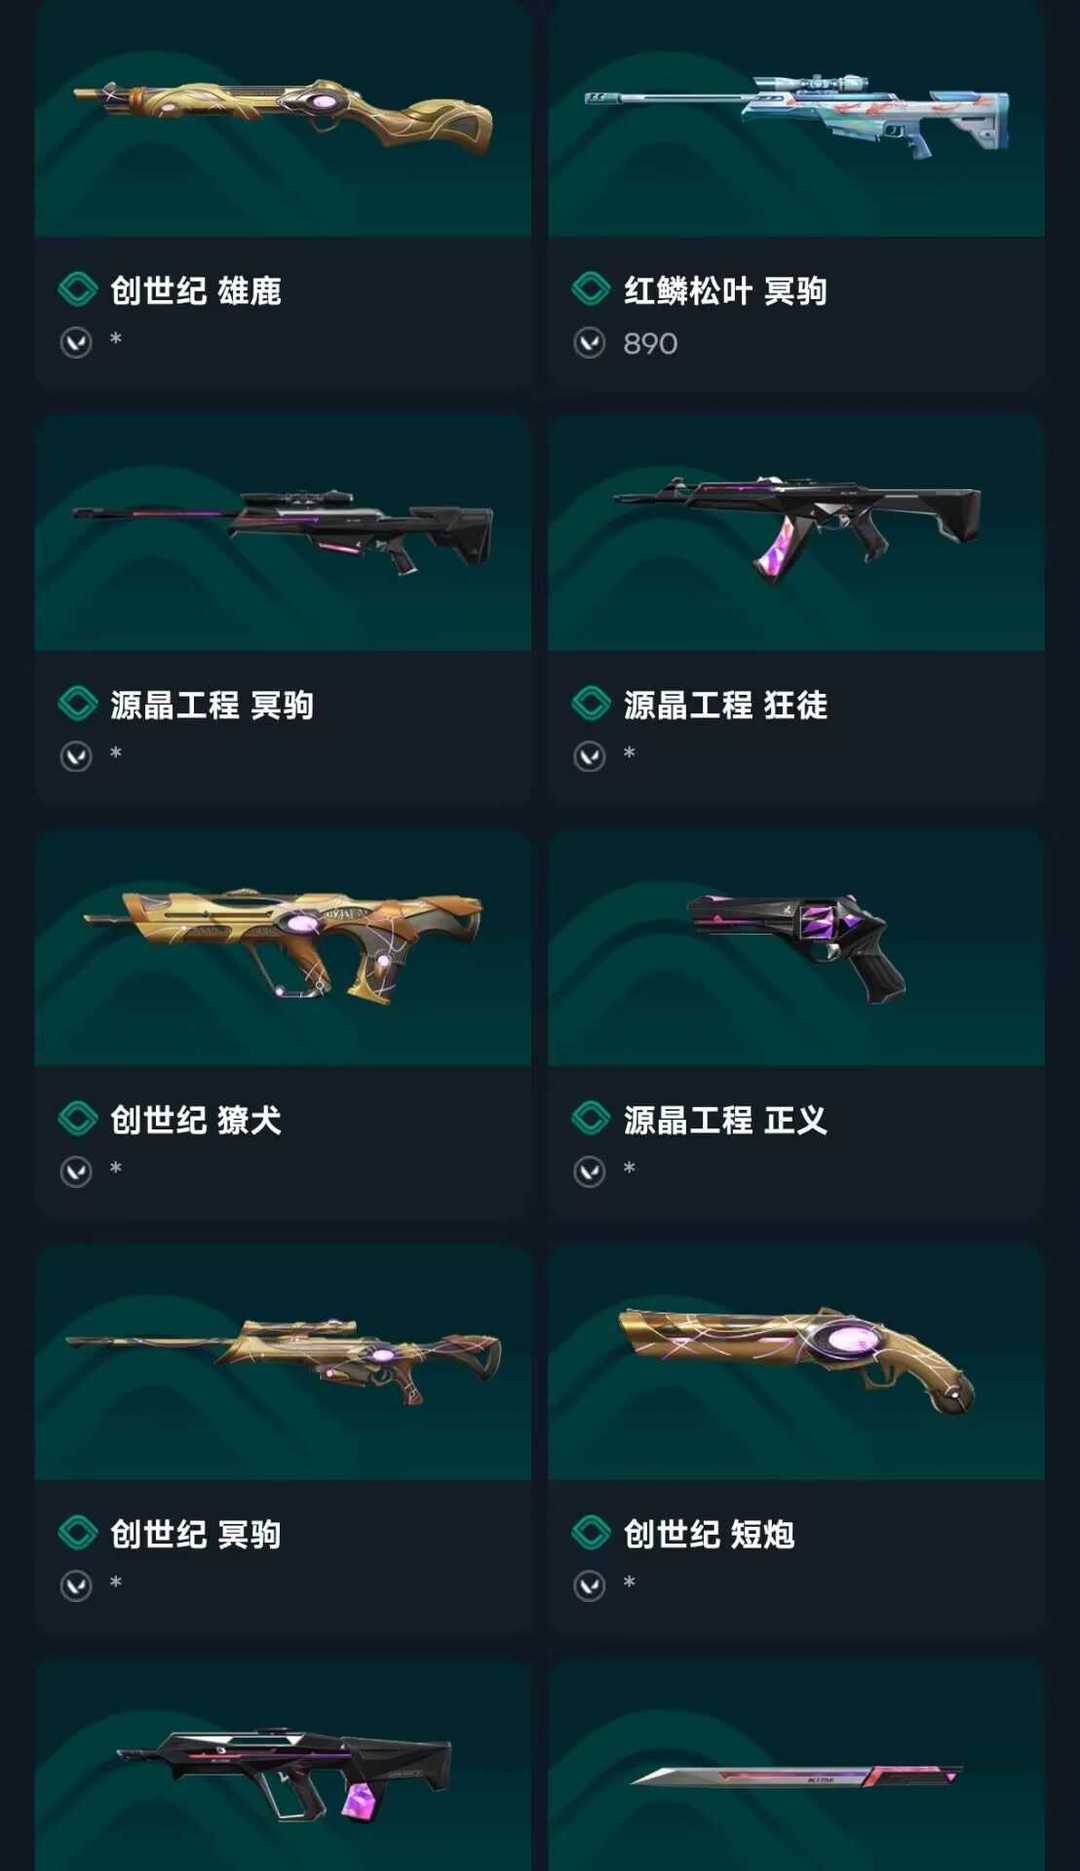Click the VP currency icon next to 890
Screen dimensions: 1080x1871
590,343
